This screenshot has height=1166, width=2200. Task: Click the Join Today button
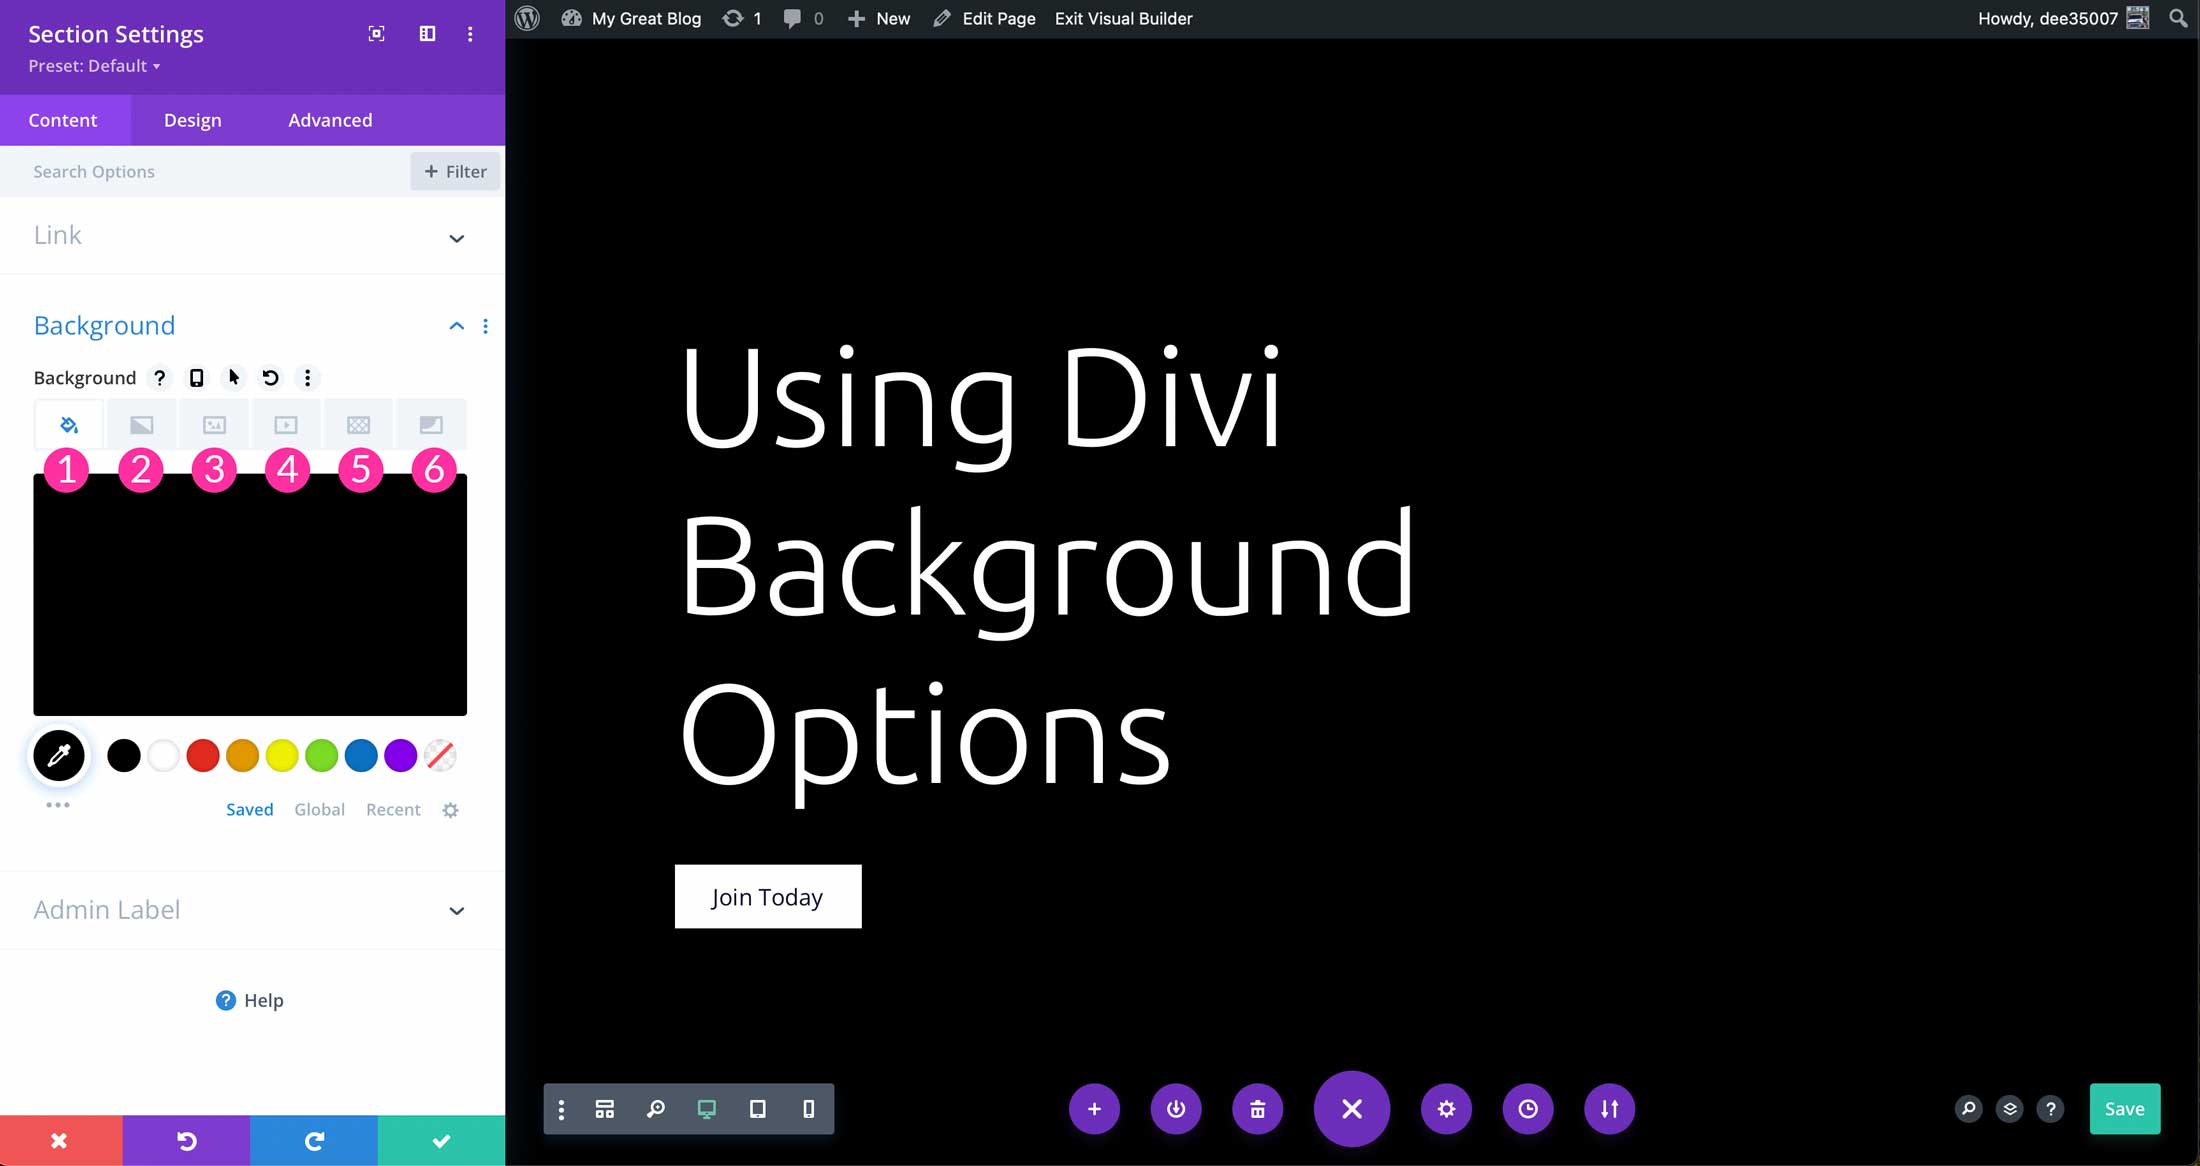click(767, 895)
